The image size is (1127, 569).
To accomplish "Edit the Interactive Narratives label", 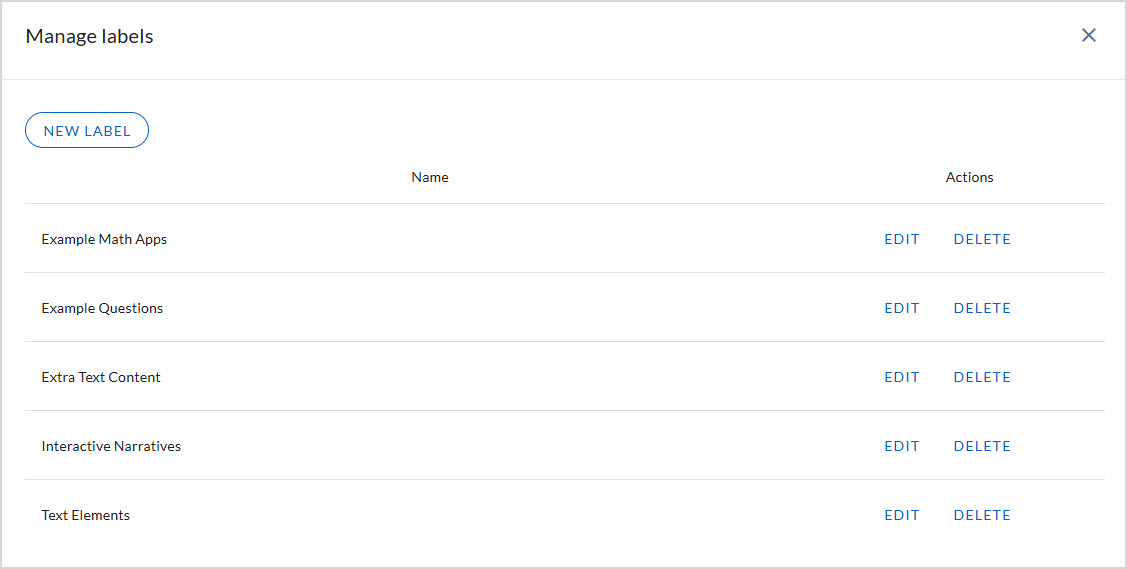I will click(x=901, y=447).
